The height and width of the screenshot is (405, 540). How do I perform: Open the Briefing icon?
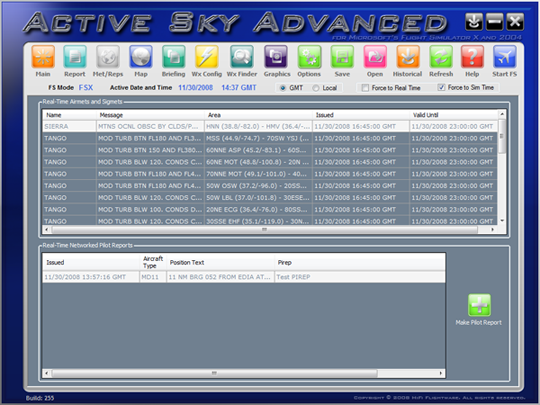pyautogui.click(x=174, y=56)
